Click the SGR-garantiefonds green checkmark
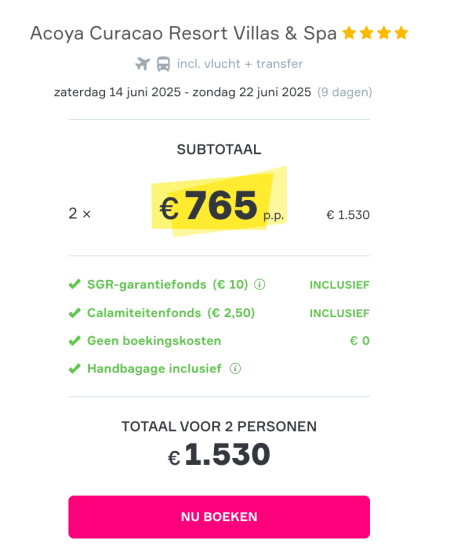This screenshot has height=553, width=450. coord(74,284)
